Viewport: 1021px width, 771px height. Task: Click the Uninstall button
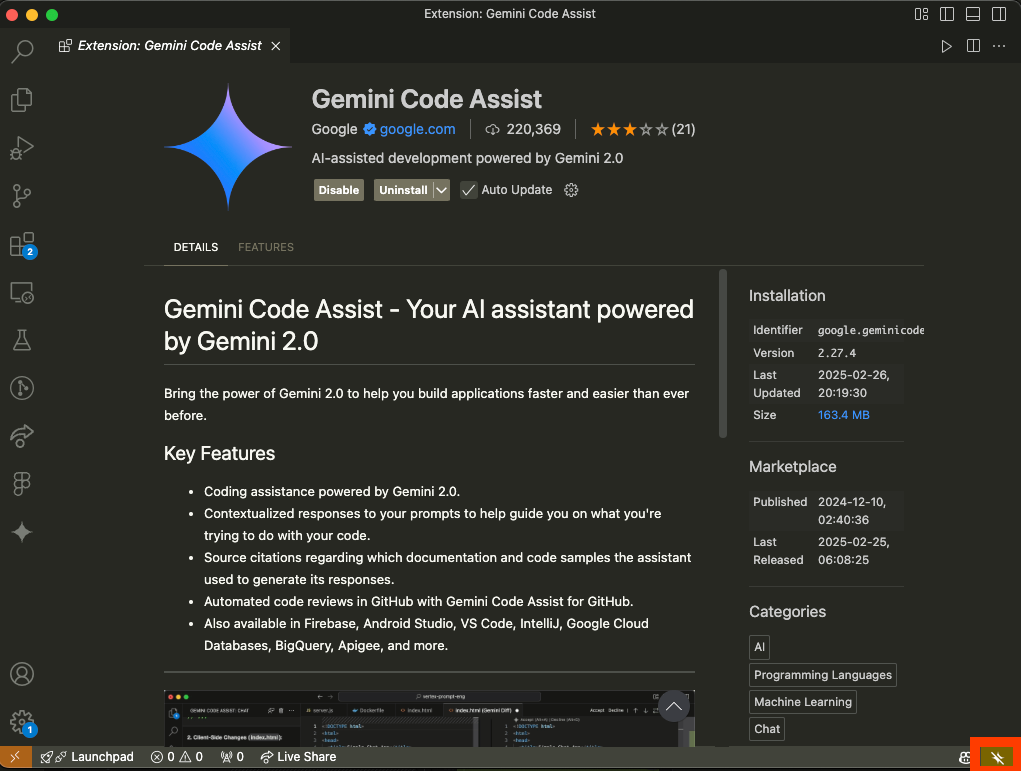click(403, 190)
